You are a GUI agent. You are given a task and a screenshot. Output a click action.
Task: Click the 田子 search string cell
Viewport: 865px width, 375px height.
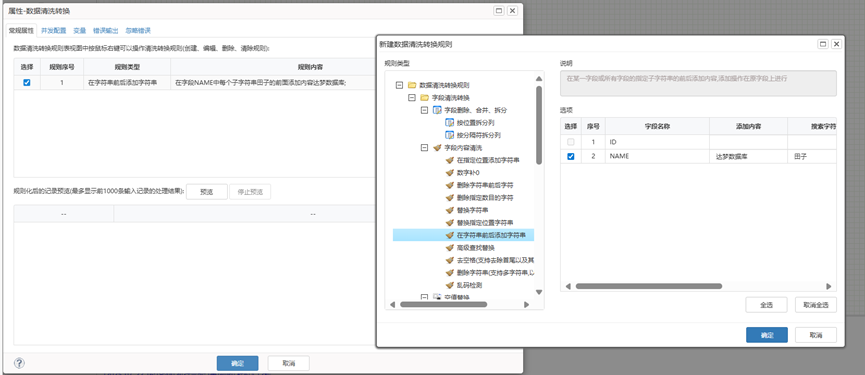pos(812,157)
